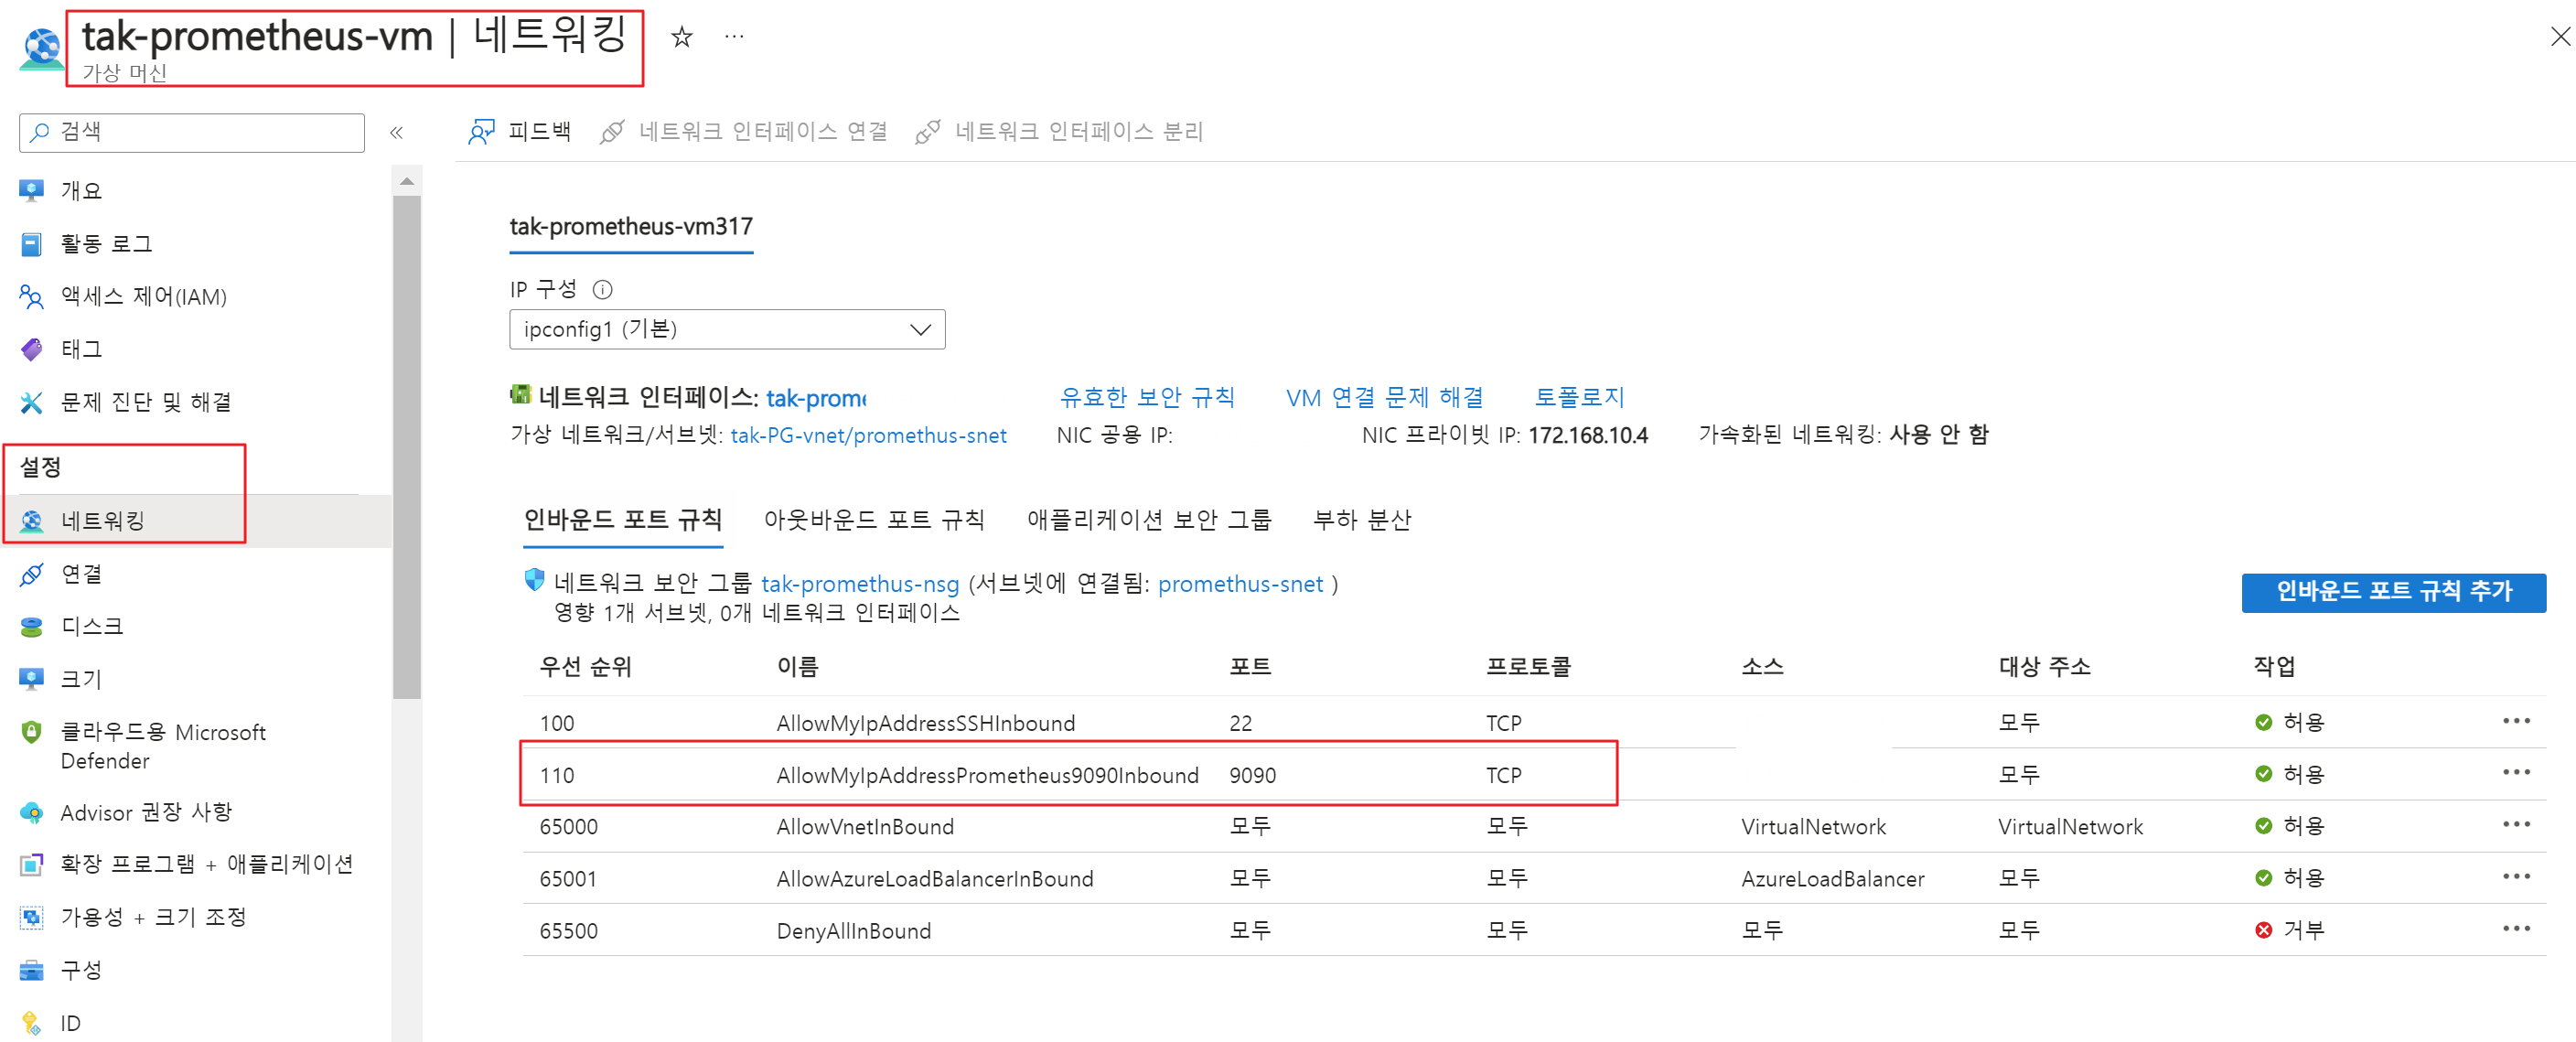Open 클라우드용 Microsoft Defender item
Screen dimensions: 2576x1042
[x=162, y=746]
